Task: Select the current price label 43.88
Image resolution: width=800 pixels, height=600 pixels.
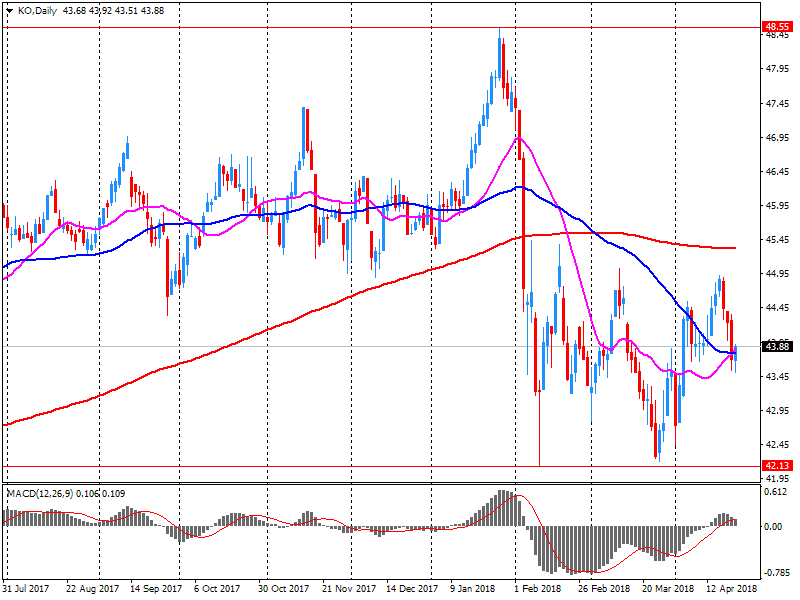Action: [x=777, y=347]
